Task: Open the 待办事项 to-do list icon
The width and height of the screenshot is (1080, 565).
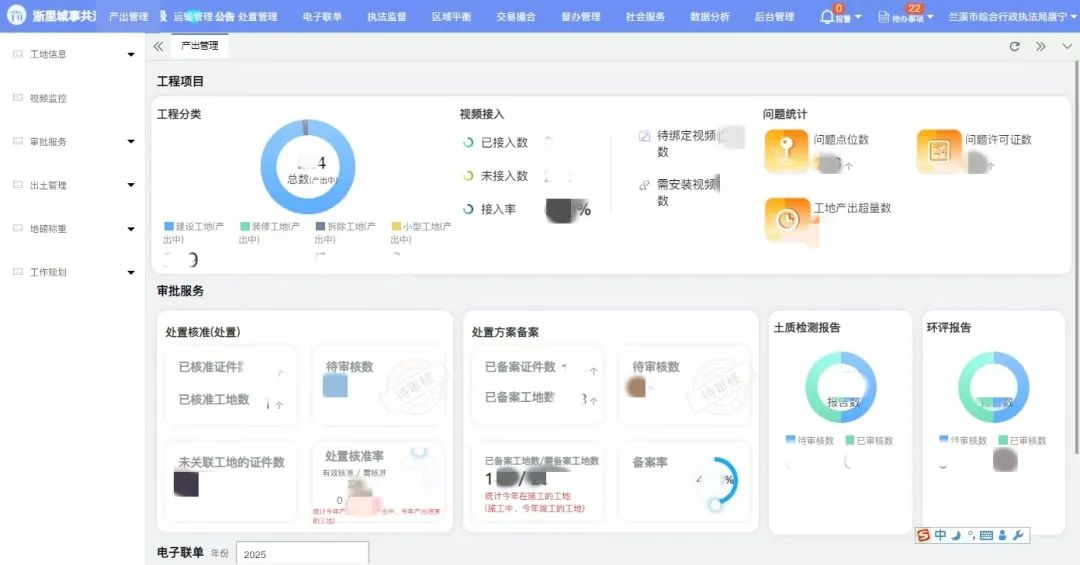Action: pos(884,17)
